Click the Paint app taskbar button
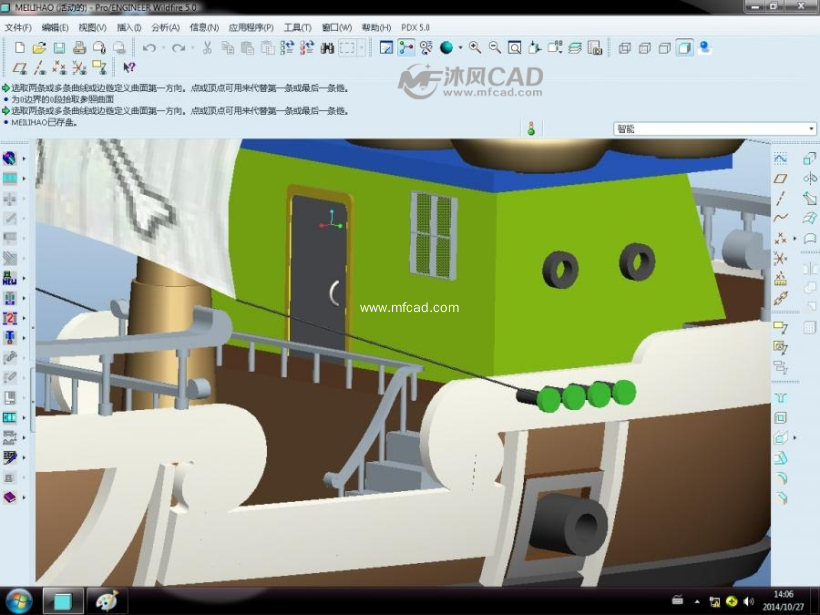This screenshot has width=820, height=615. click(107, 600)
